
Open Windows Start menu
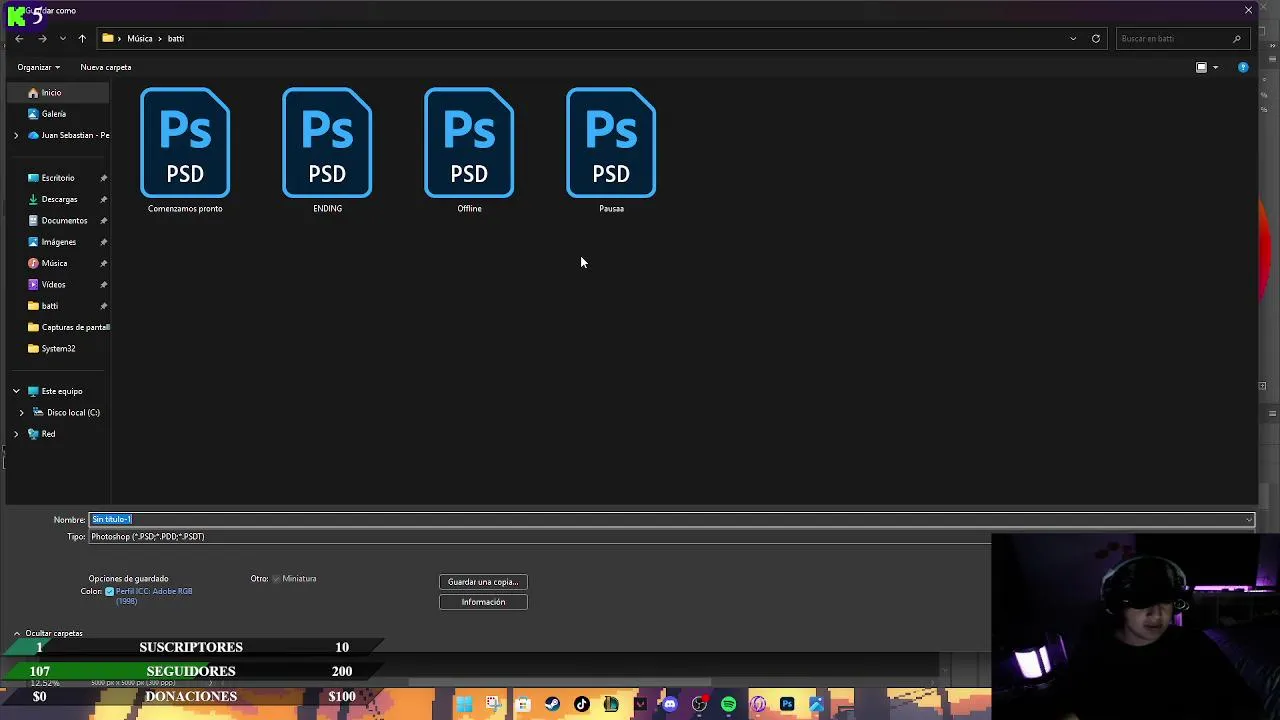coord(464,705)
